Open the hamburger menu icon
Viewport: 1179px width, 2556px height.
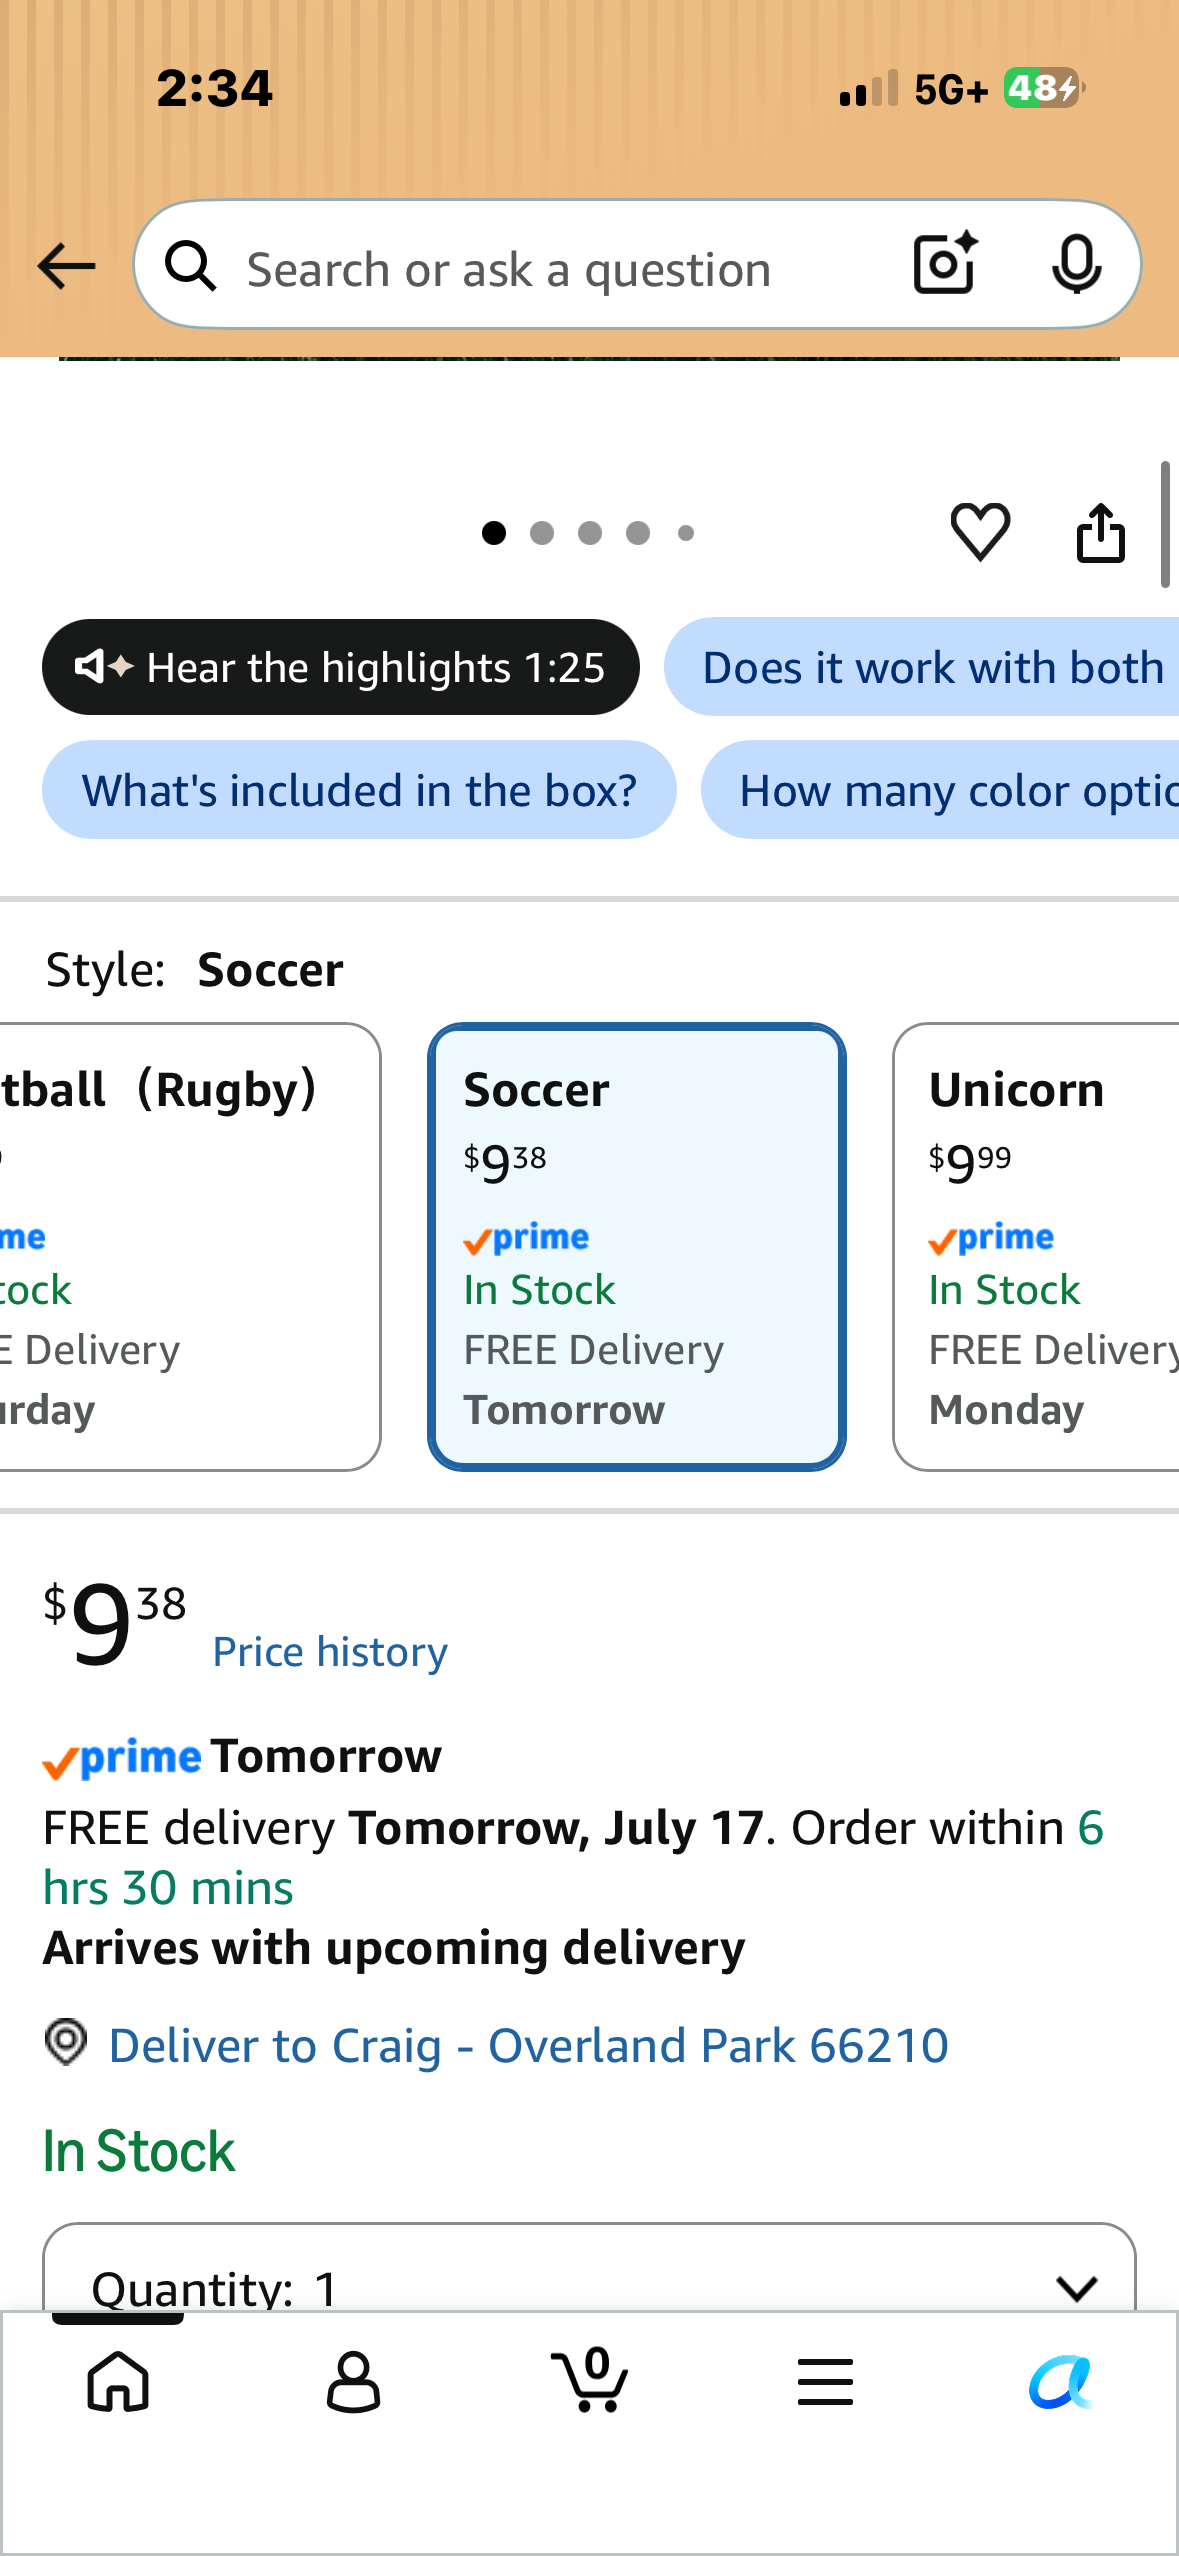click(826, 2381)
